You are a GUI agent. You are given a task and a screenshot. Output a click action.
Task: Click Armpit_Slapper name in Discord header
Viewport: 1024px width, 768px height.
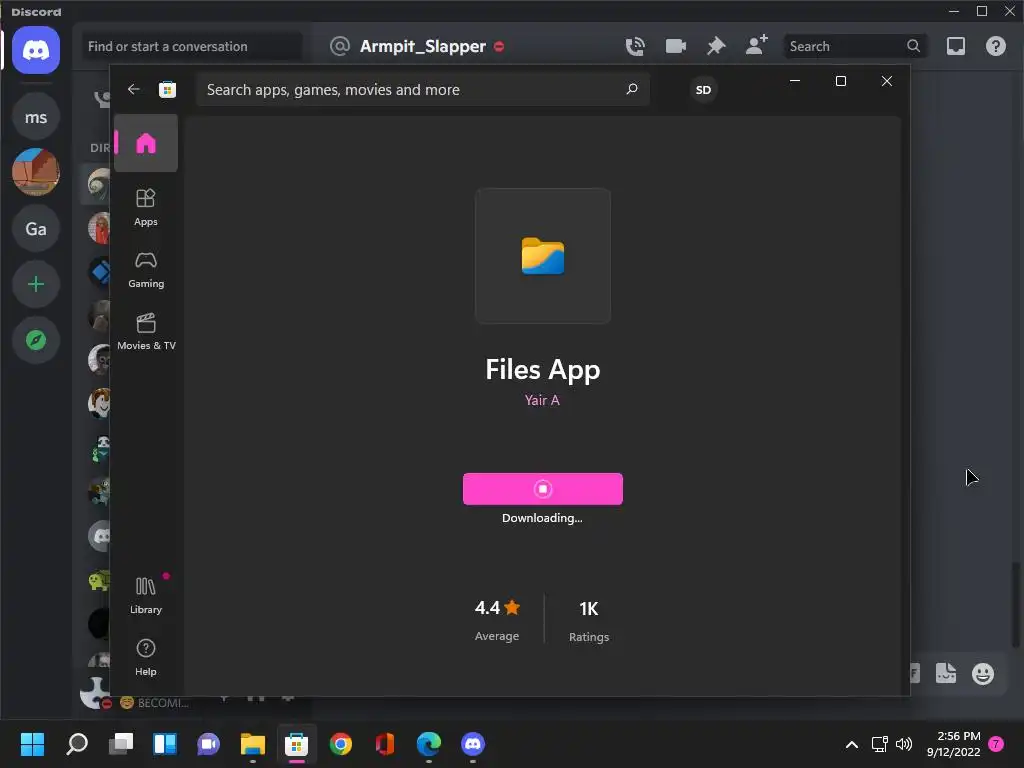(x=423, y=46)
